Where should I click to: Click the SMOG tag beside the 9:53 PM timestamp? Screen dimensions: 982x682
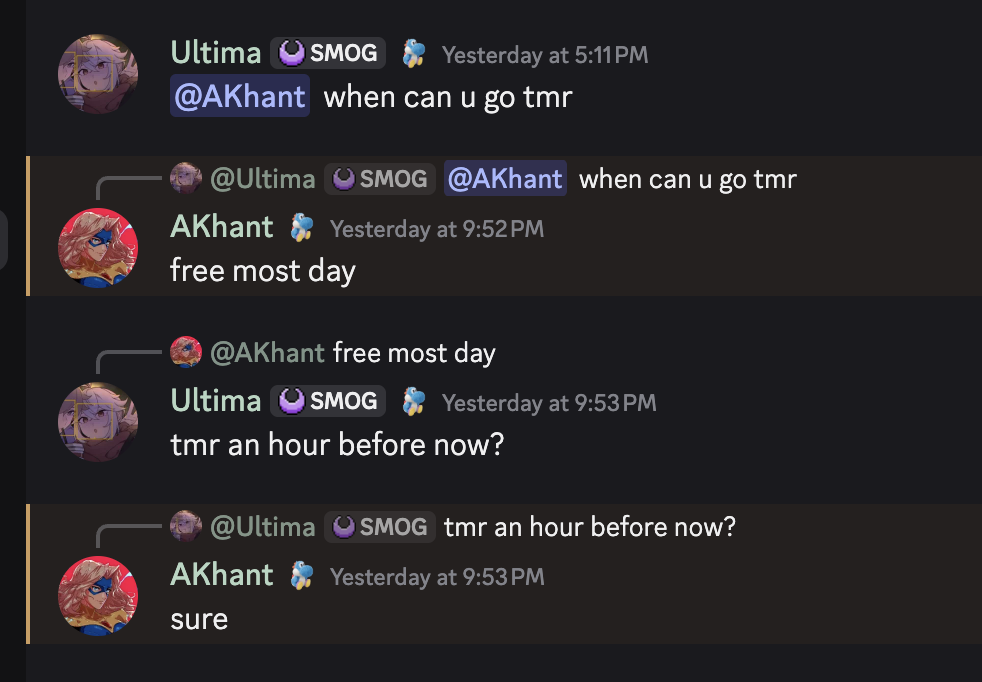tap(328, 401)
